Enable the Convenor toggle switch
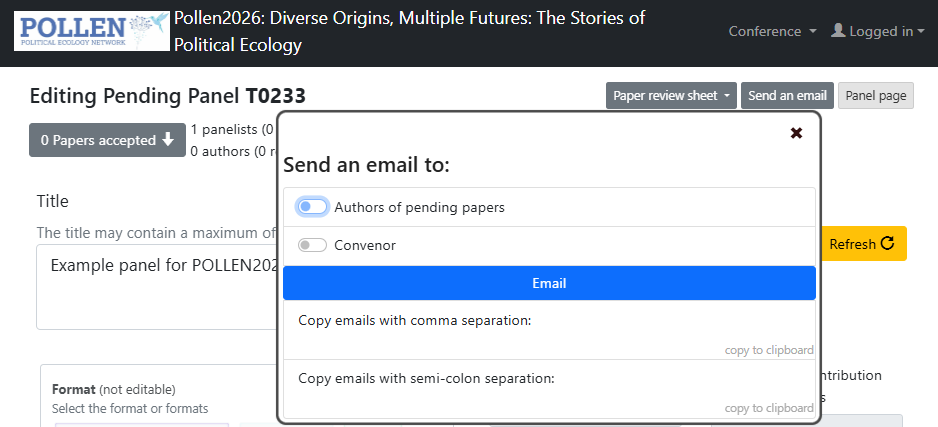The width and height of the screenshot is (938, 427). (313, 245)
